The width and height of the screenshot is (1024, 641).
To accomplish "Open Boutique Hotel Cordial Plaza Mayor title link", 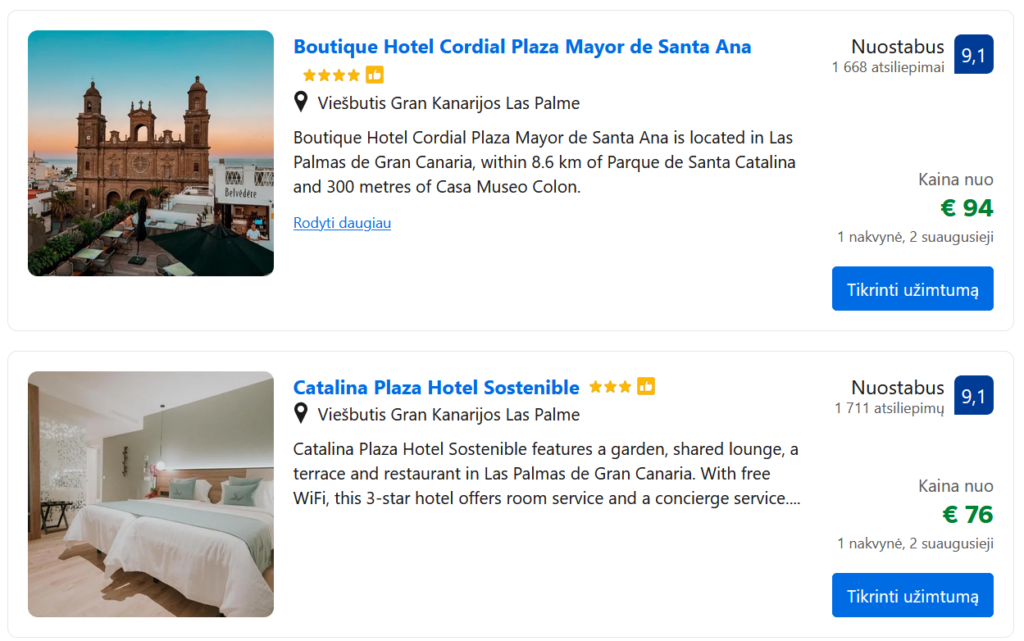I will click(x=522, y=47).
